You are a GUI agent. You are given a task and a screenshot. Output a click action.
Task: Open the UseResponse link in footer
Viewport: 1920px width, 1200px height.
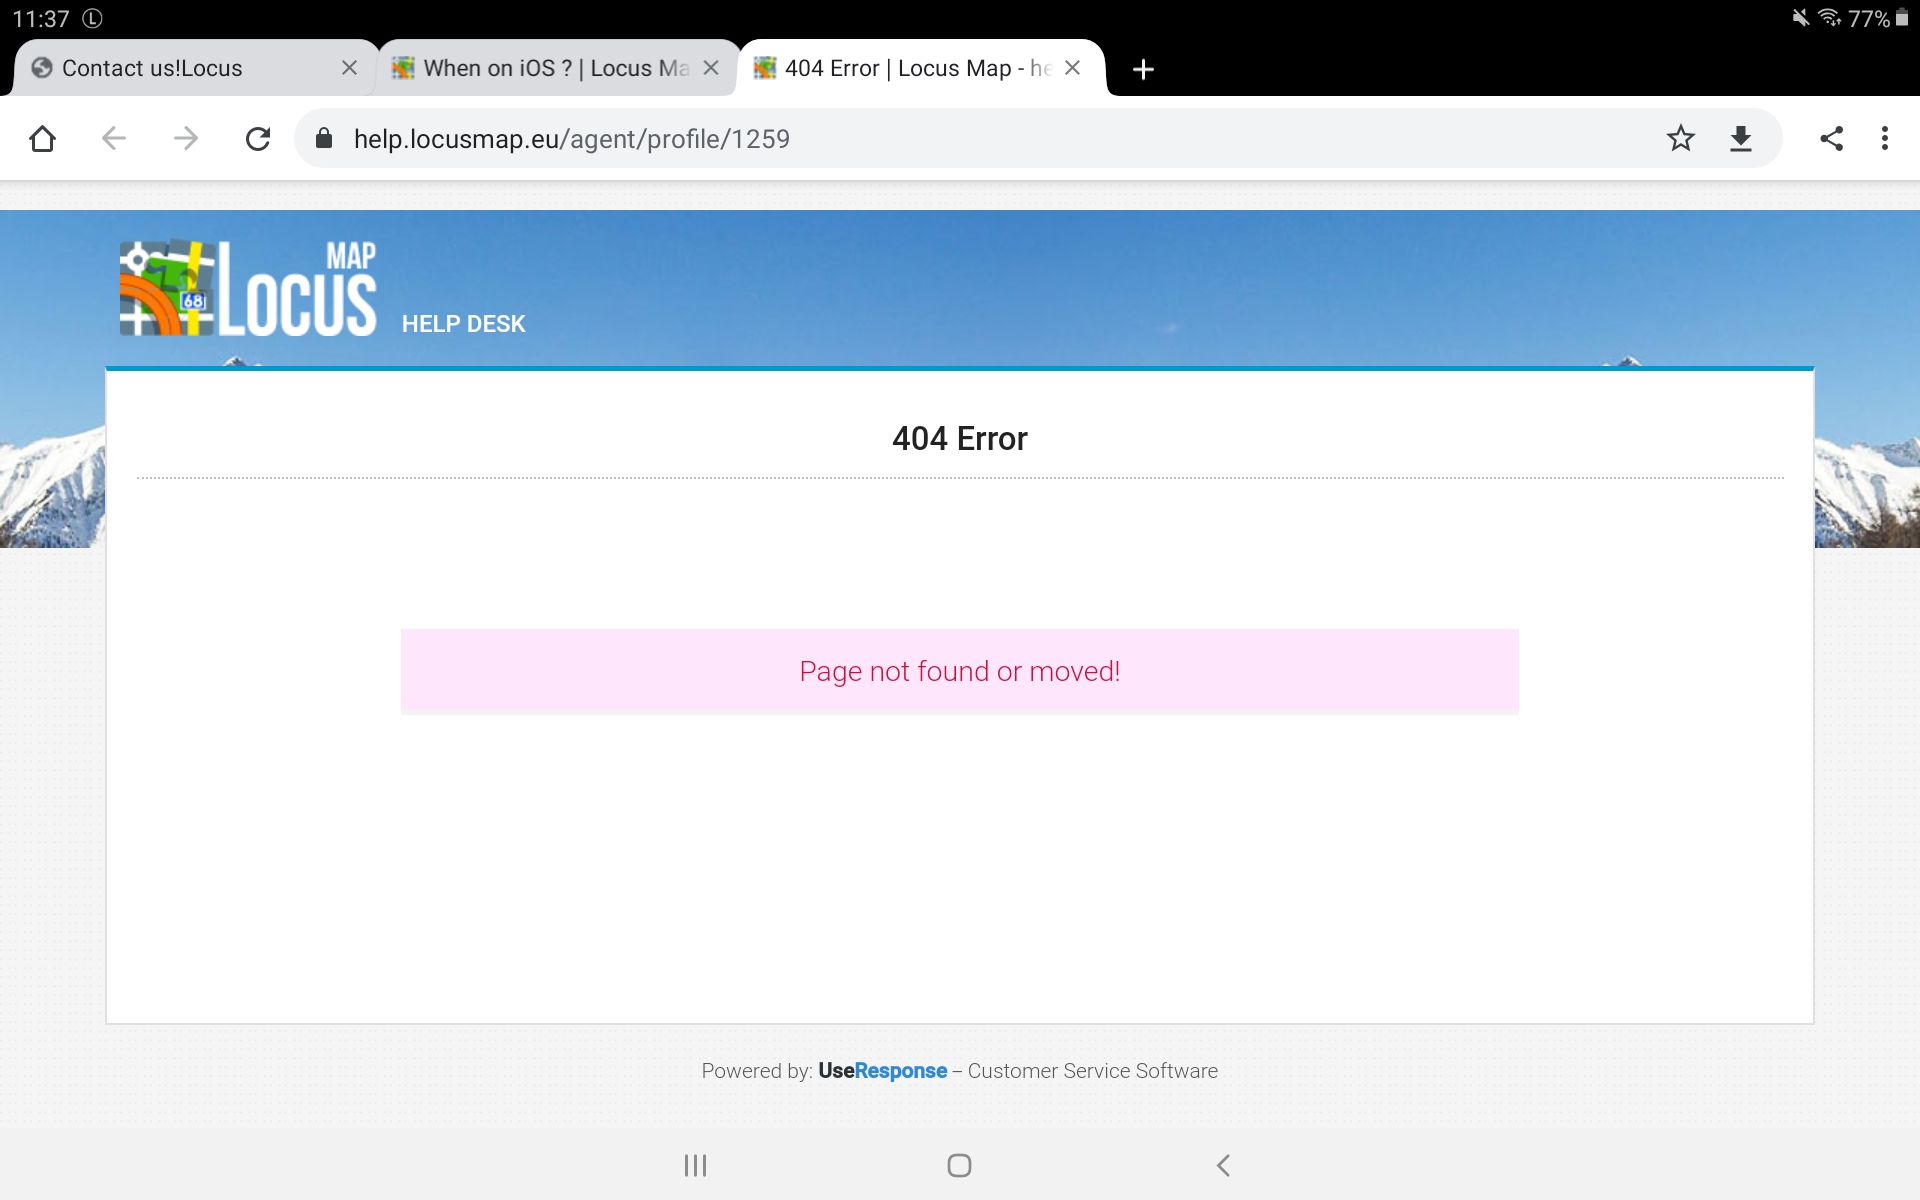click(882, 1071)
